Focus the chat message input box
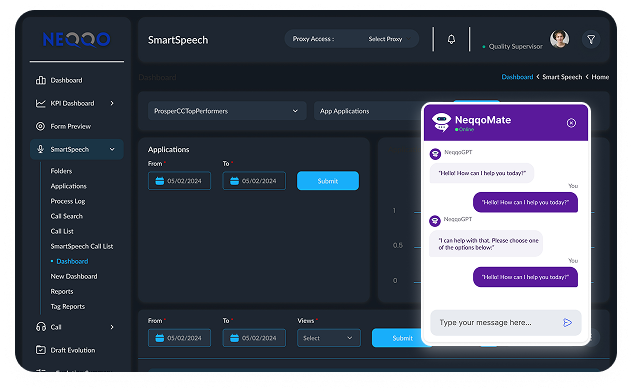Image resolution: width=632 pixels, height=392 pixels. pyautogui.click(x=506, y=323)
